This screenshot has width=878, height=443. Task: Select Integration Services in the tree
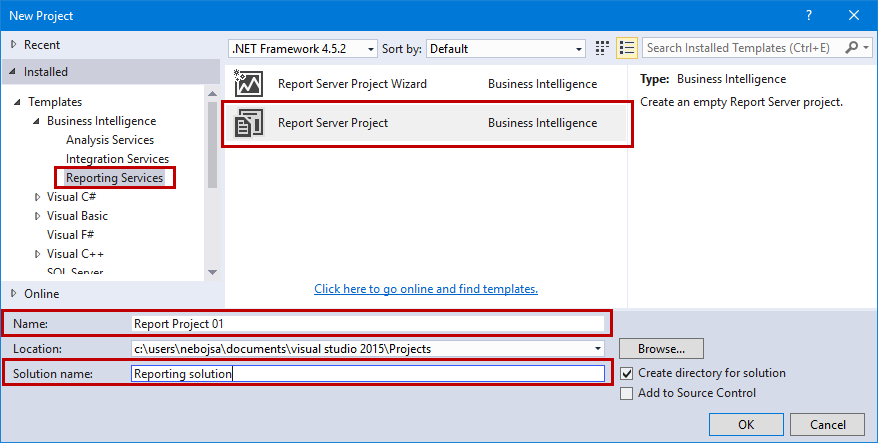coord(117,159)
